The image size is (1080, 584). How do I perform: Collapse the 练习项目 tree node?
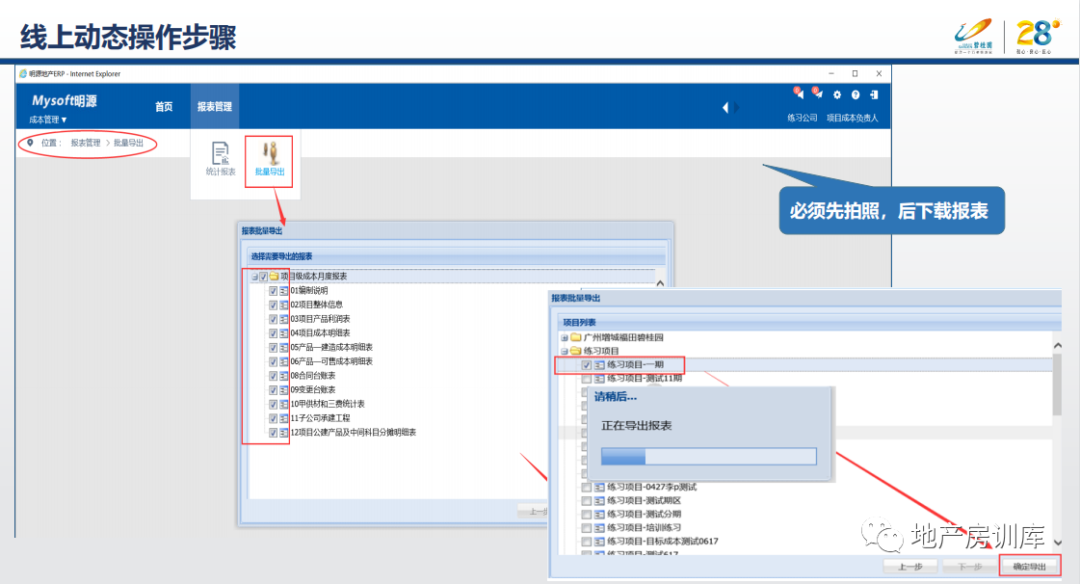click(x=565, y=351)
